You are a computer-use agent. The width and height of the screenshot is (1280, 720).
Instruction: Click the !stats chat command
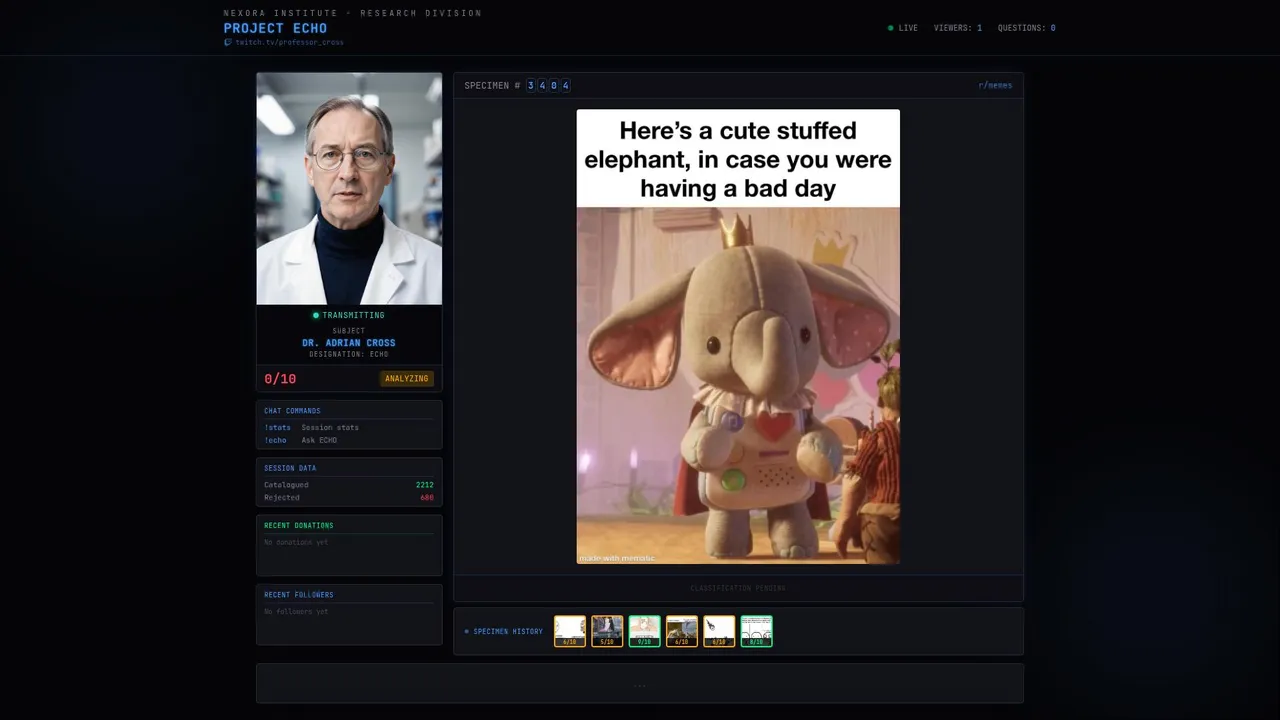(277, 428)
